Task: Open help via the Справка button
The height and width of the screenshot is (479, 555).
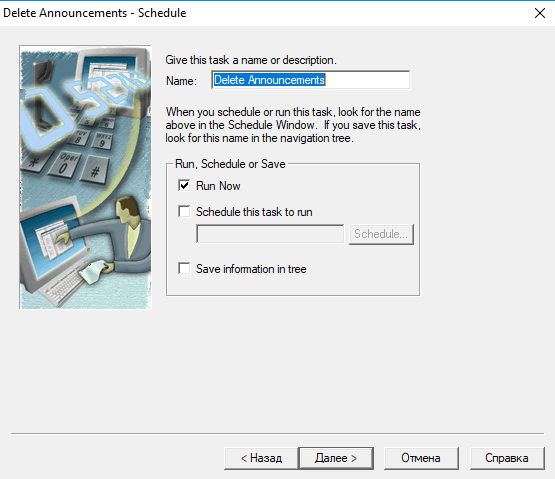Action: click(507, 458)
